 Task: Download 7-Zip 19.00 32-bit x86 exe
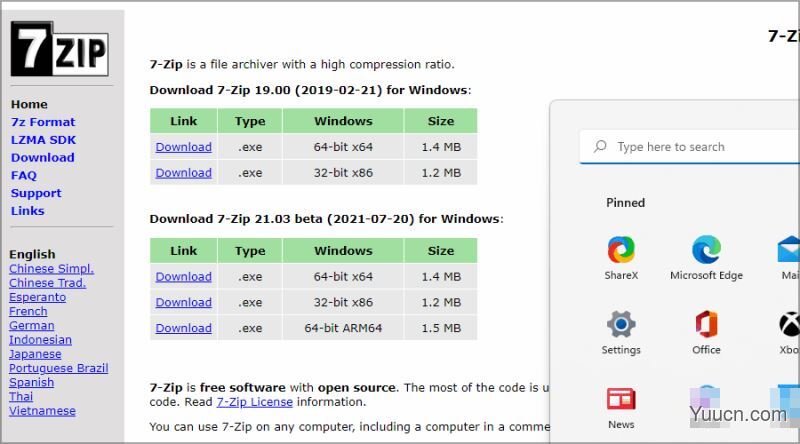click(x=184, y=173)
